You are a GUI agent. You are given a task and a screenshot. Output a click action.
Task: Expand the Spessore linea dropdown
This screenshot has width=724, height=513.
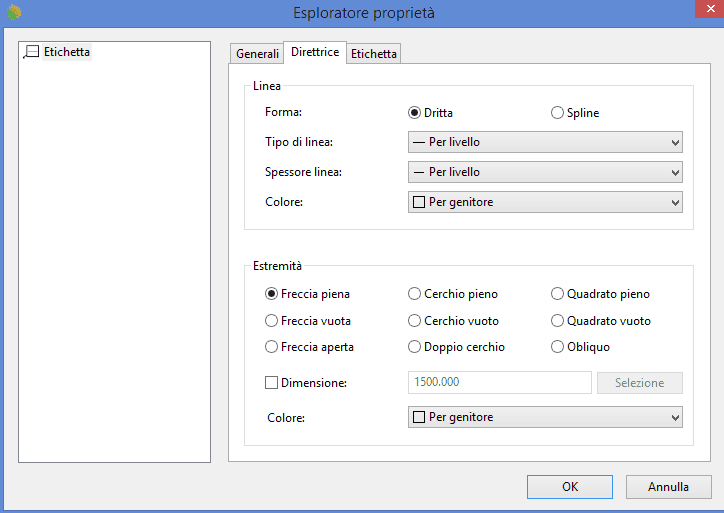coord(545,172)
